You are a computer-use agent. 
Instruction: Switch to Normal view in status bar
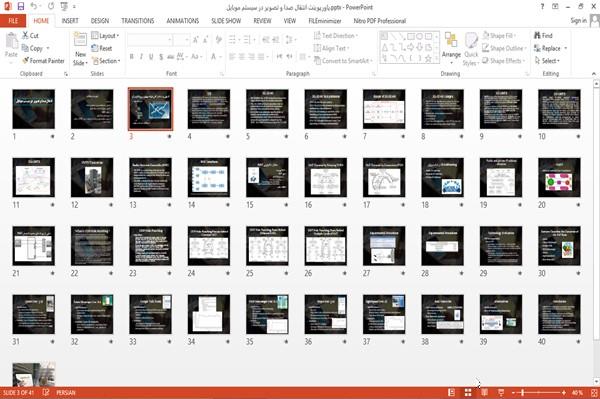click(x=452, y=392)
